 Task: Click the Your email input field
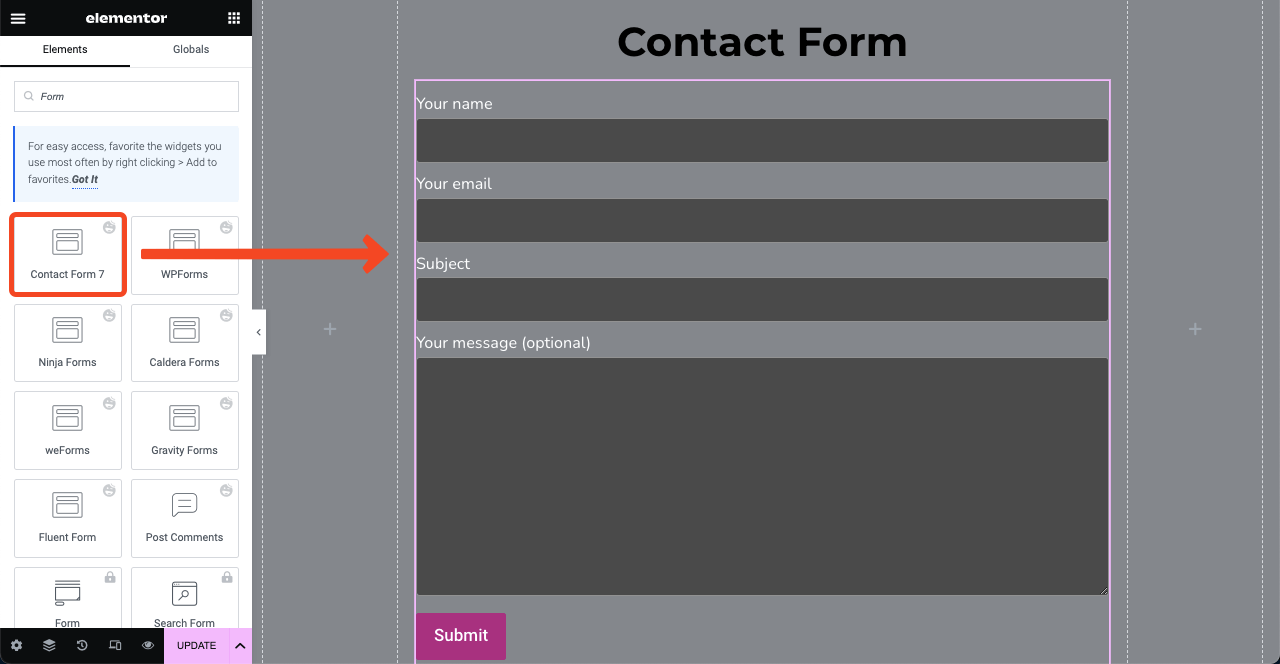coord(762,221)
